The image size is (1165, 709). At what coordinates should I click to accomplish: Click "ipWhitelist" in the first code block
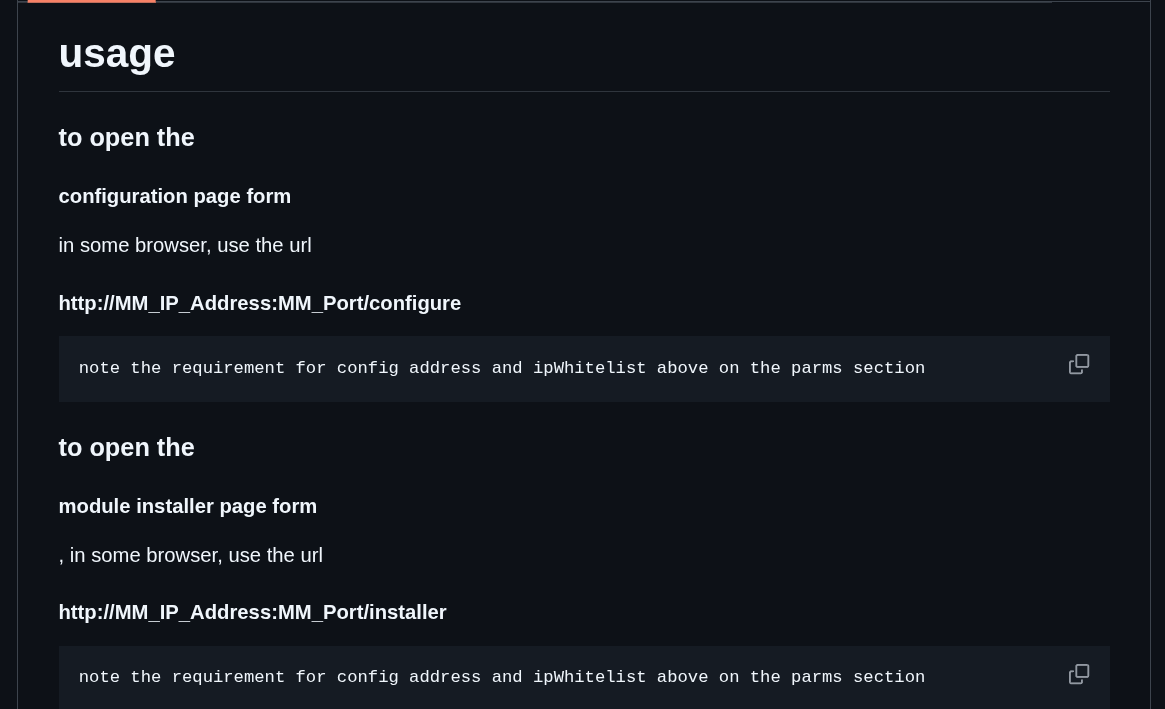(589, 369)
